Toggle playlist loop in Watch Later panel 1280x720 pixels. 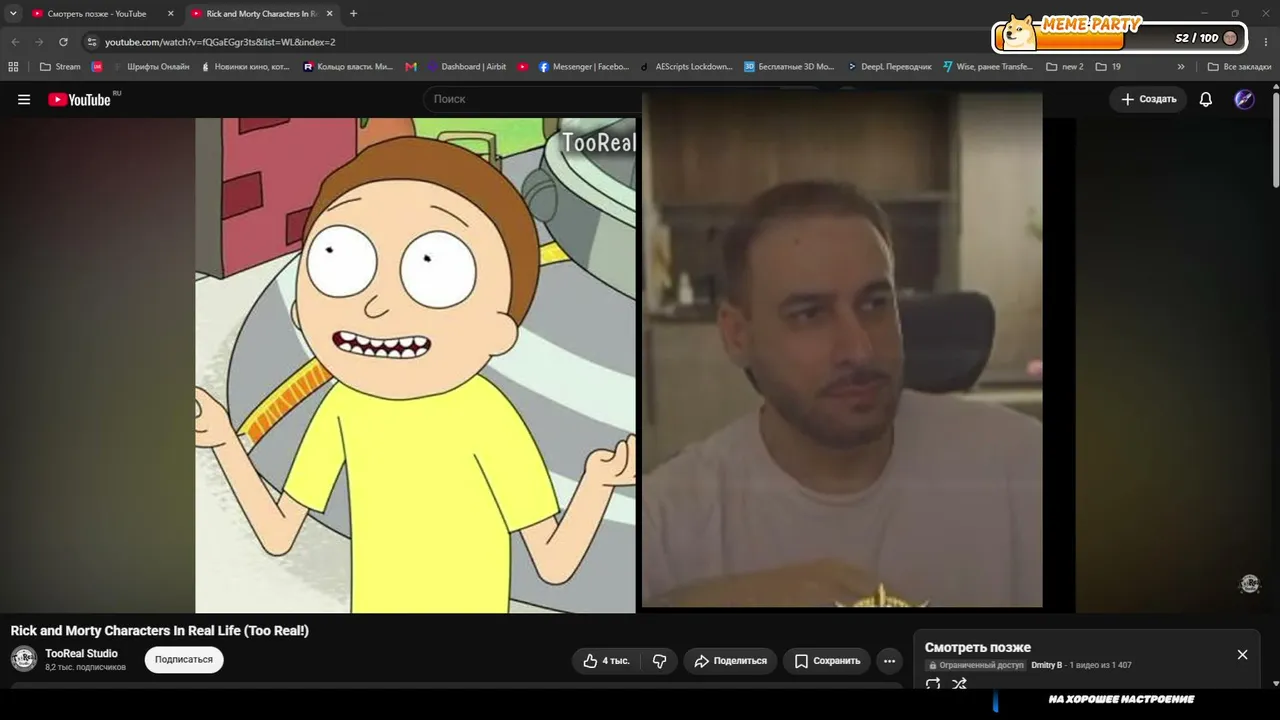point(933,684)
